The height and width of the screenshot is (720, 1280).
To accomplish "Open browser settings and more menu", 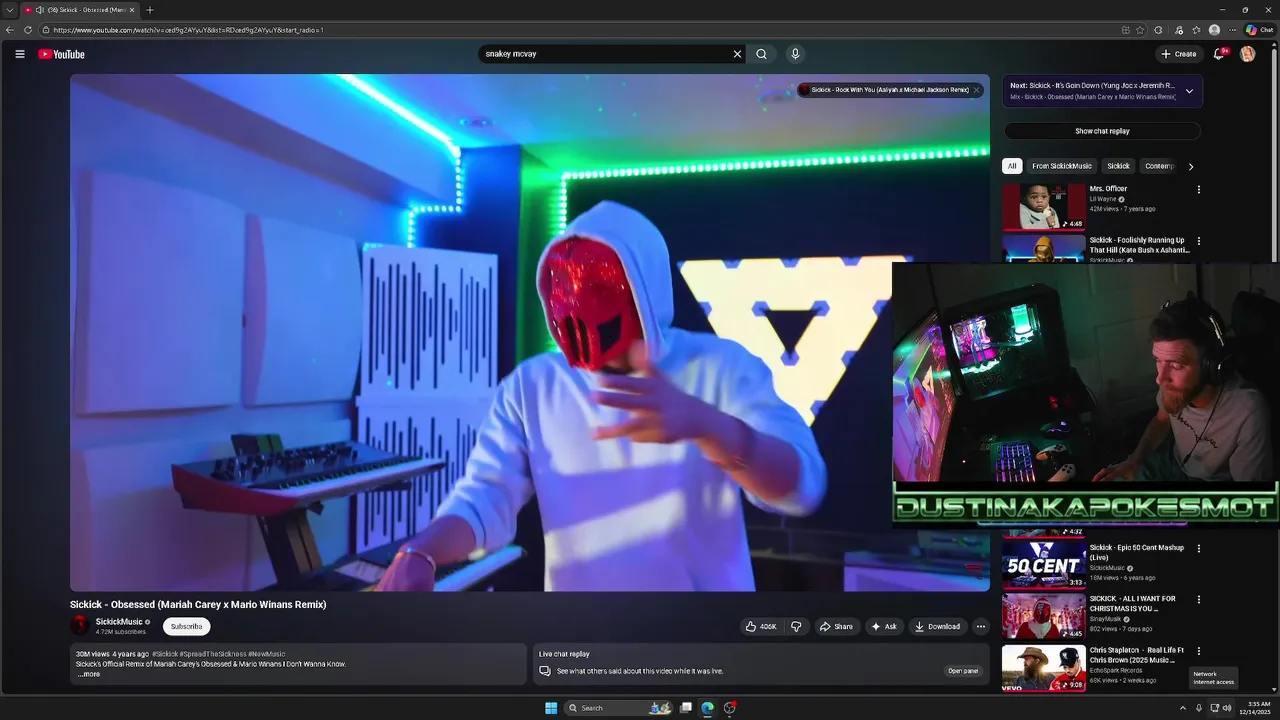I will 1233,30.
